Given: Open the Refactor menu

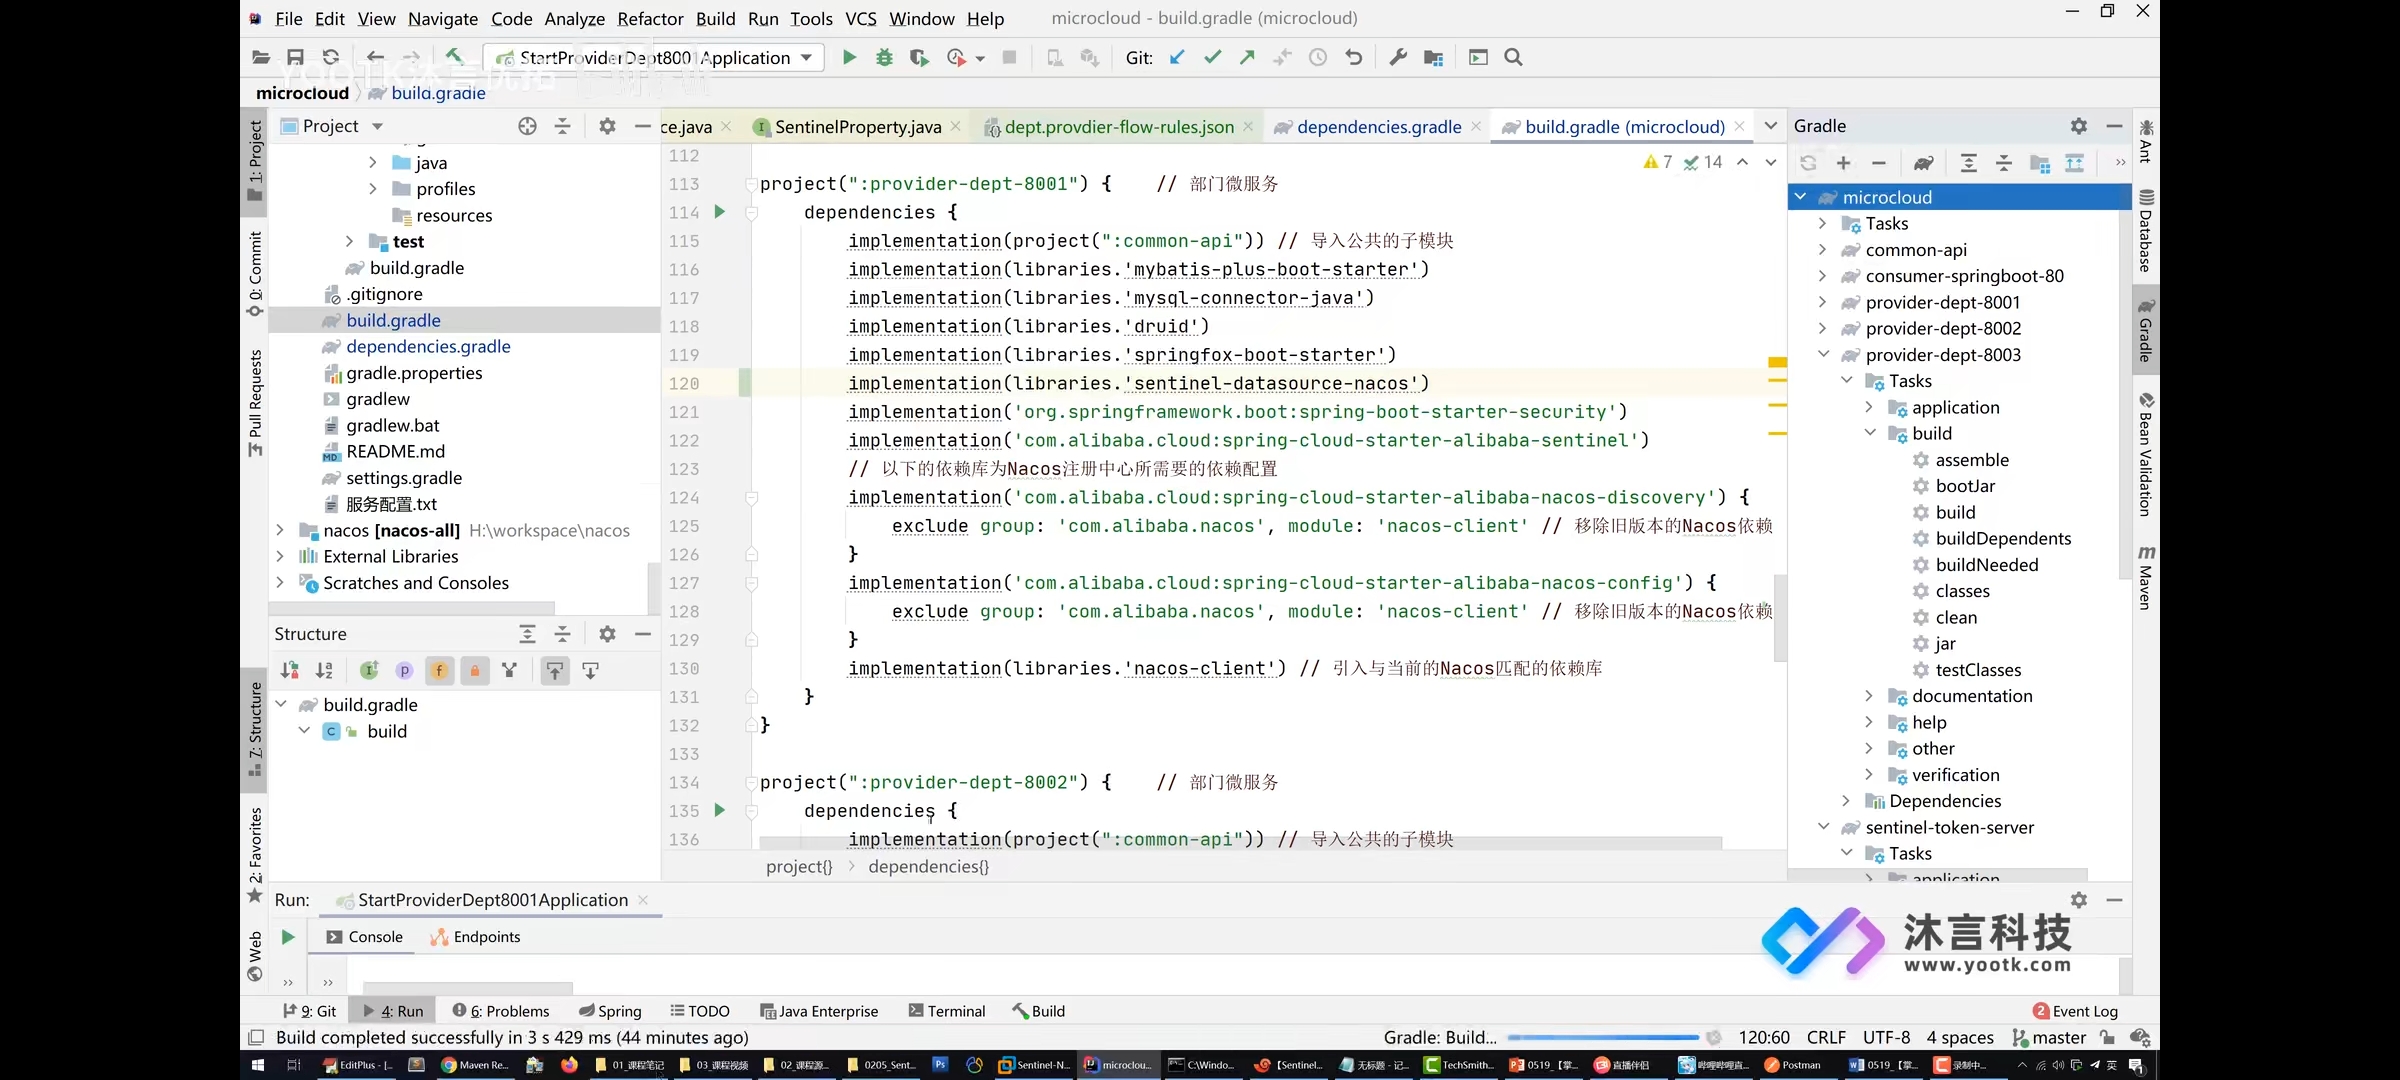Looking at the screenshot, I should tap(650, 18).
